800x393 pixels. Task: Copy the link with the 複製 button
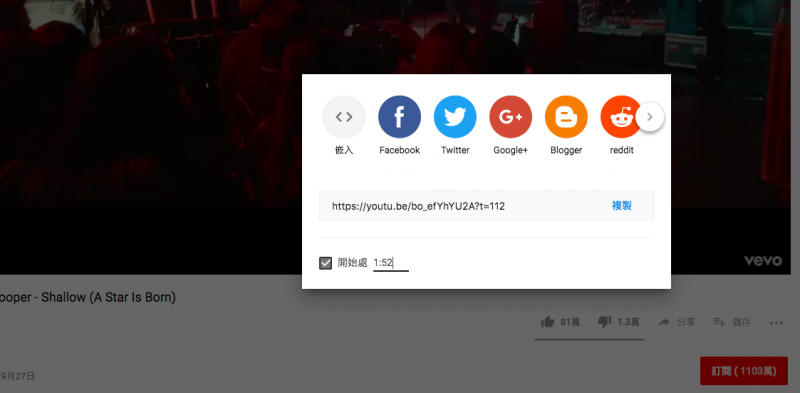pos(621,206)
